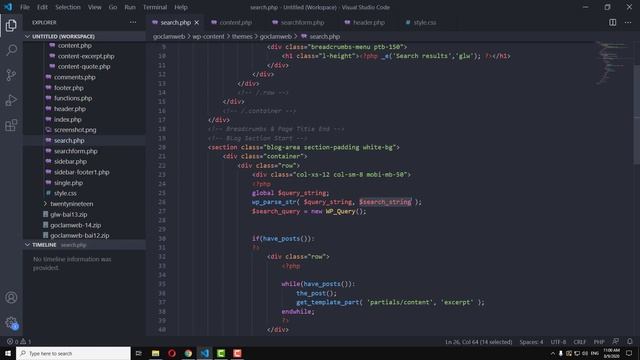
Task: Open content-quote.php in the explorer
Action: pyautogui.click(x=84, y=67)
